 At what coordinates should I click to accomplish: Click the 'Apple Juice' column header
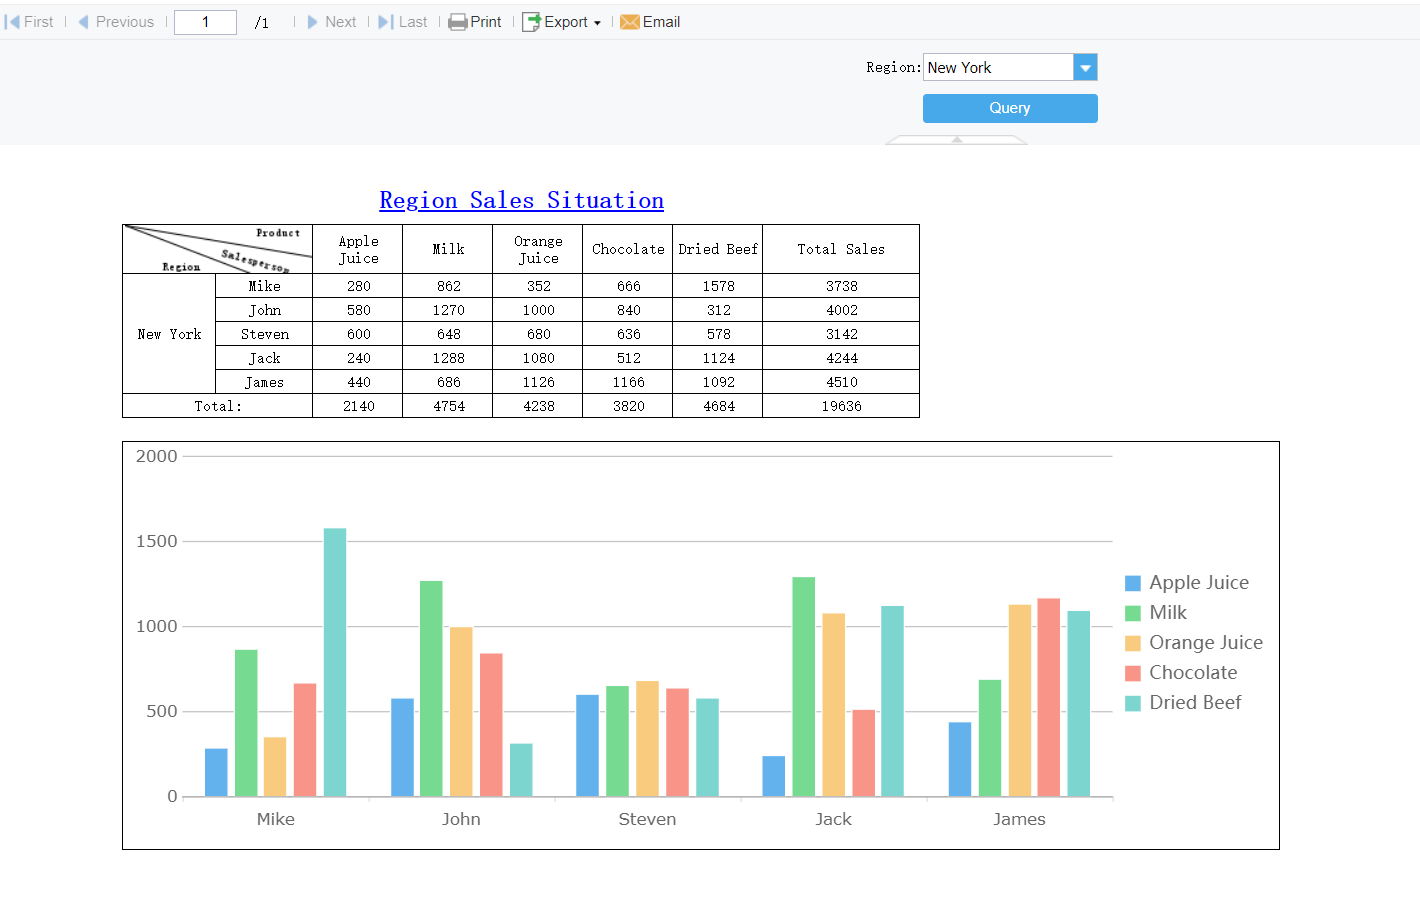click(358, 249)
